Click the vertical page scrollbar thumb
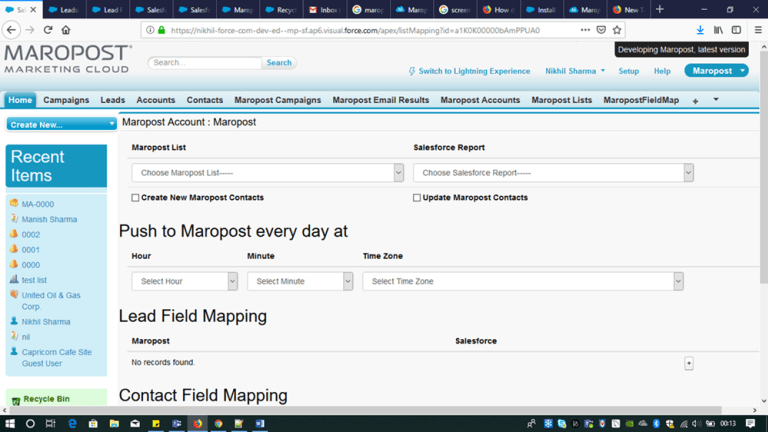 [x=764, y=167]
